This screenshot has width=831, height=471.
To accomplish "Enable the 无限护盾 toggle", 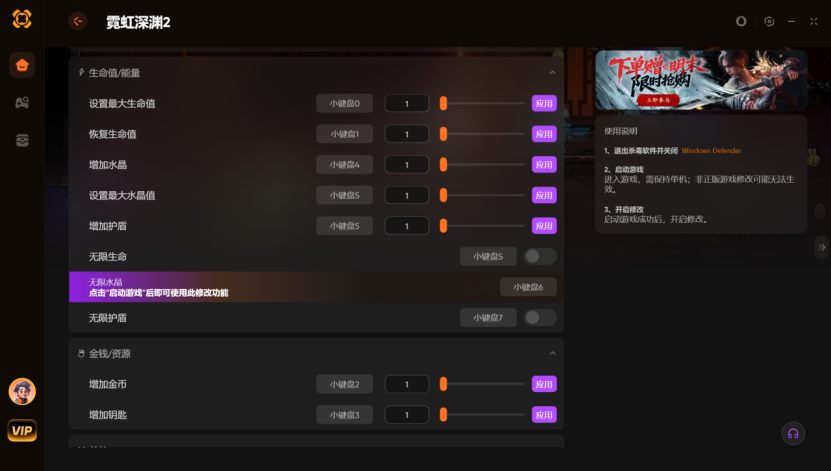I will (540, 317).
